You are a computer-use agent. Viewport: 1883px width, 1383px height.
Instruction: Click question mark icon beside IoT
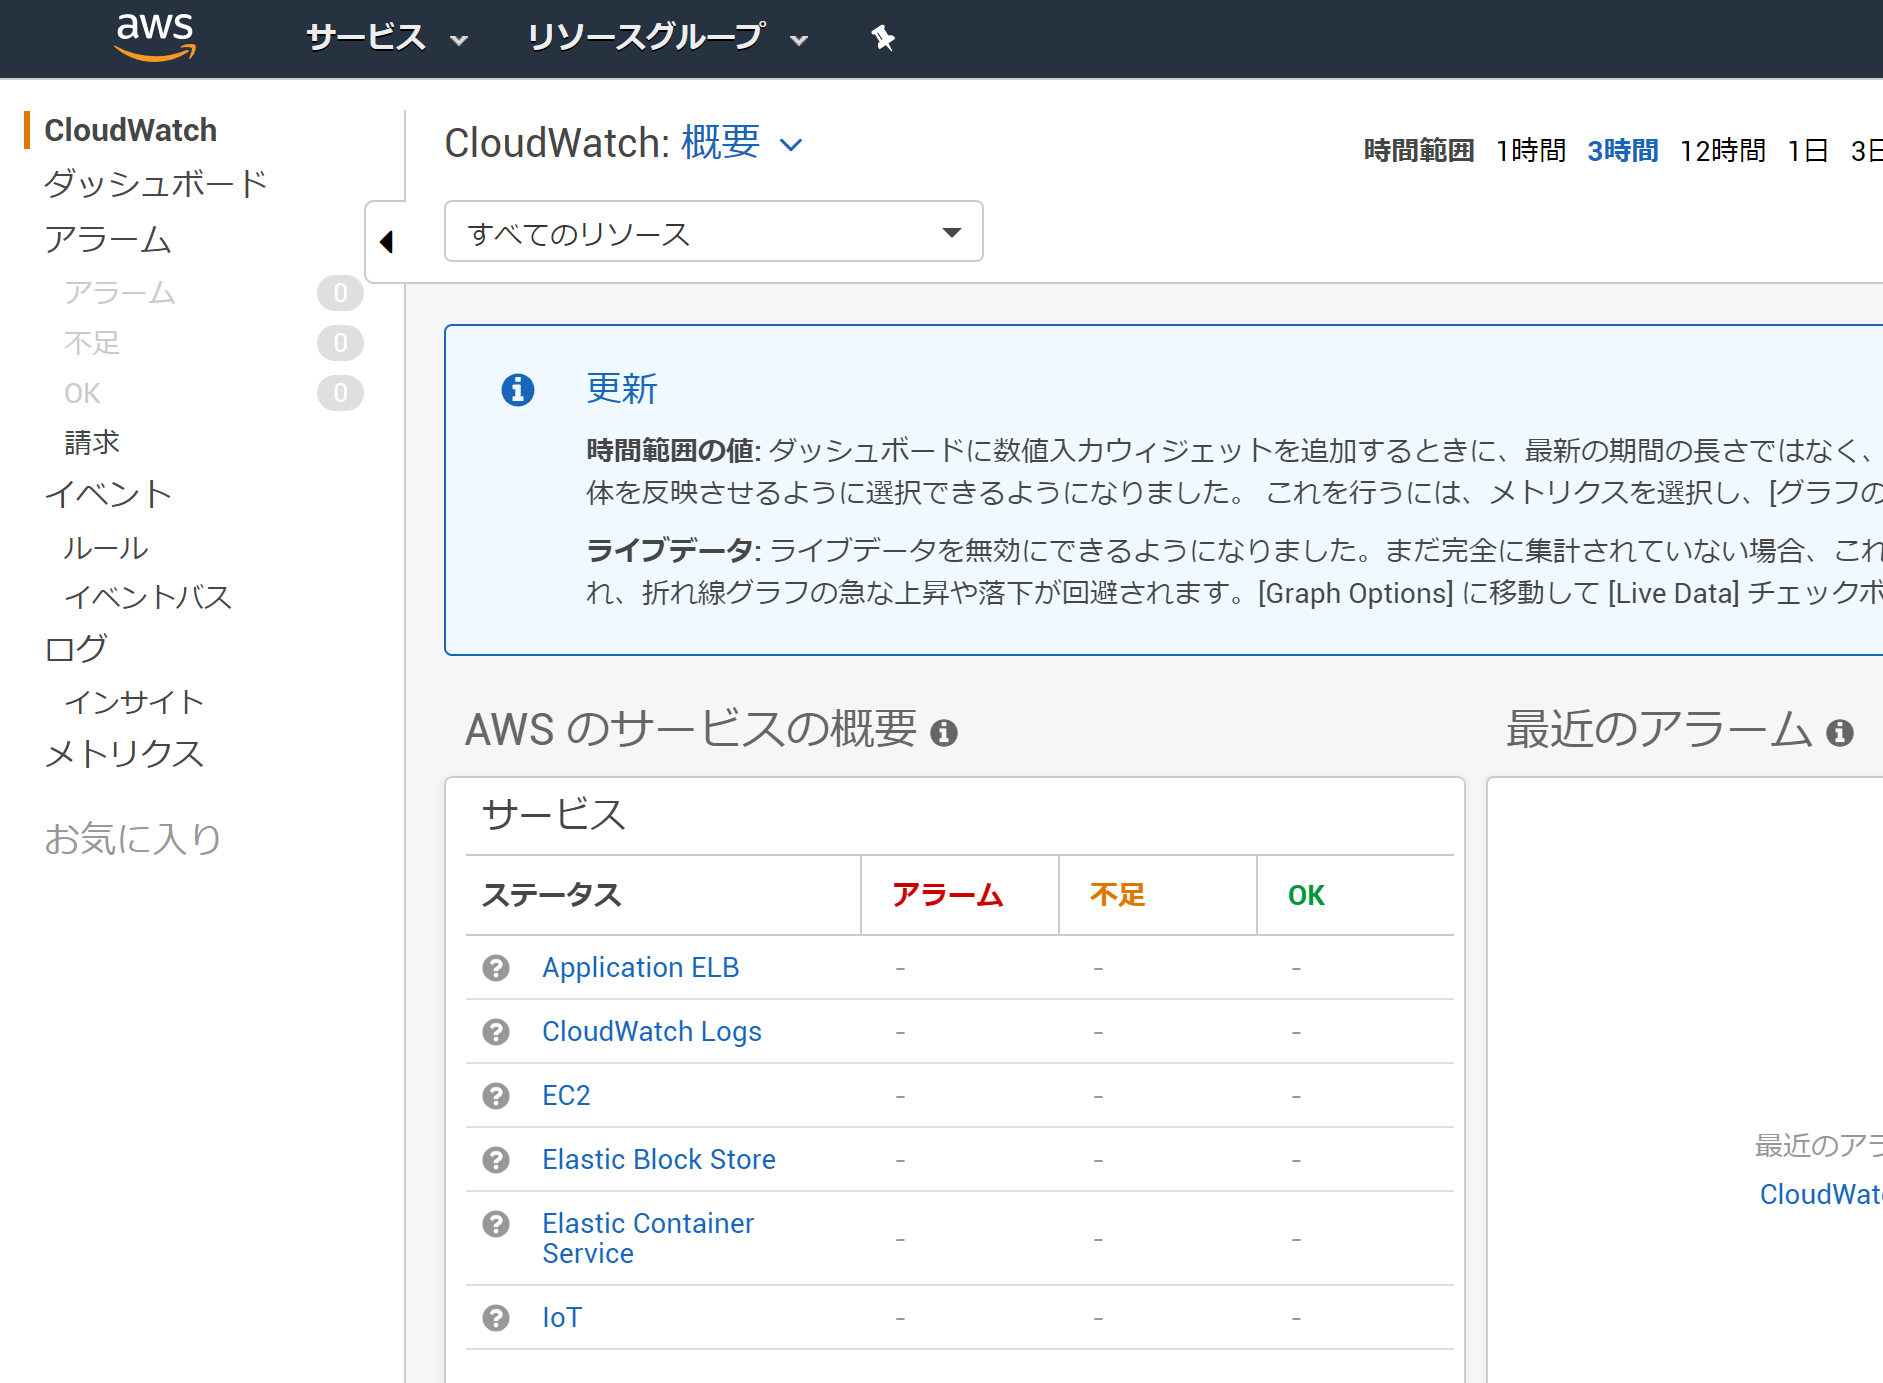pyautogui.click(x=496, y=1318)
